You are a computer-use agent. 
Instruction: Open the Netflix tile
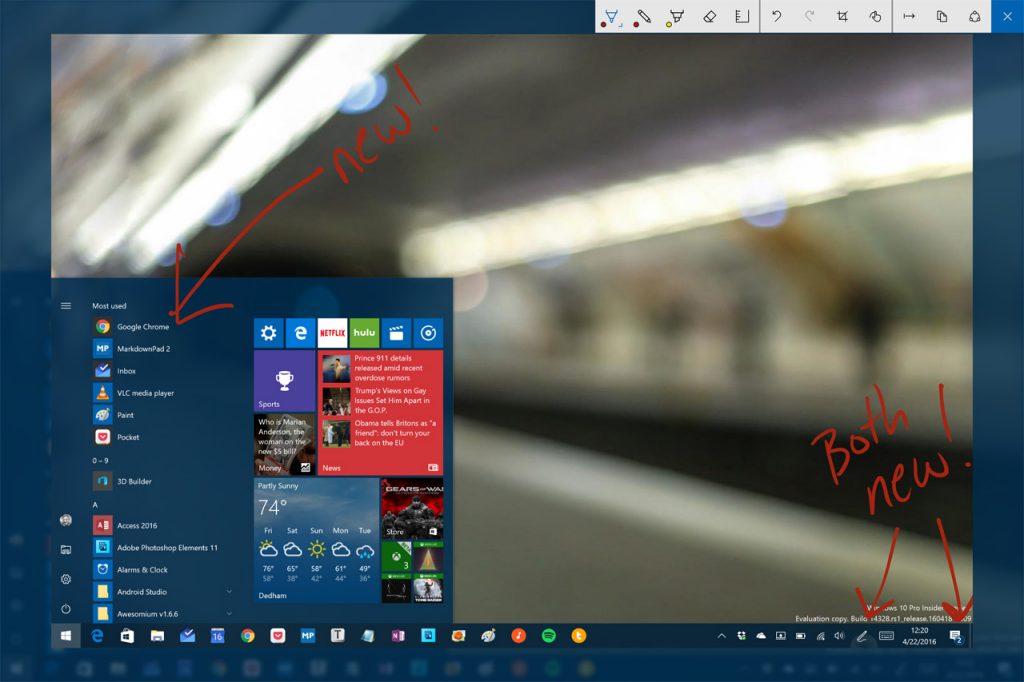(x=332, y=332)
